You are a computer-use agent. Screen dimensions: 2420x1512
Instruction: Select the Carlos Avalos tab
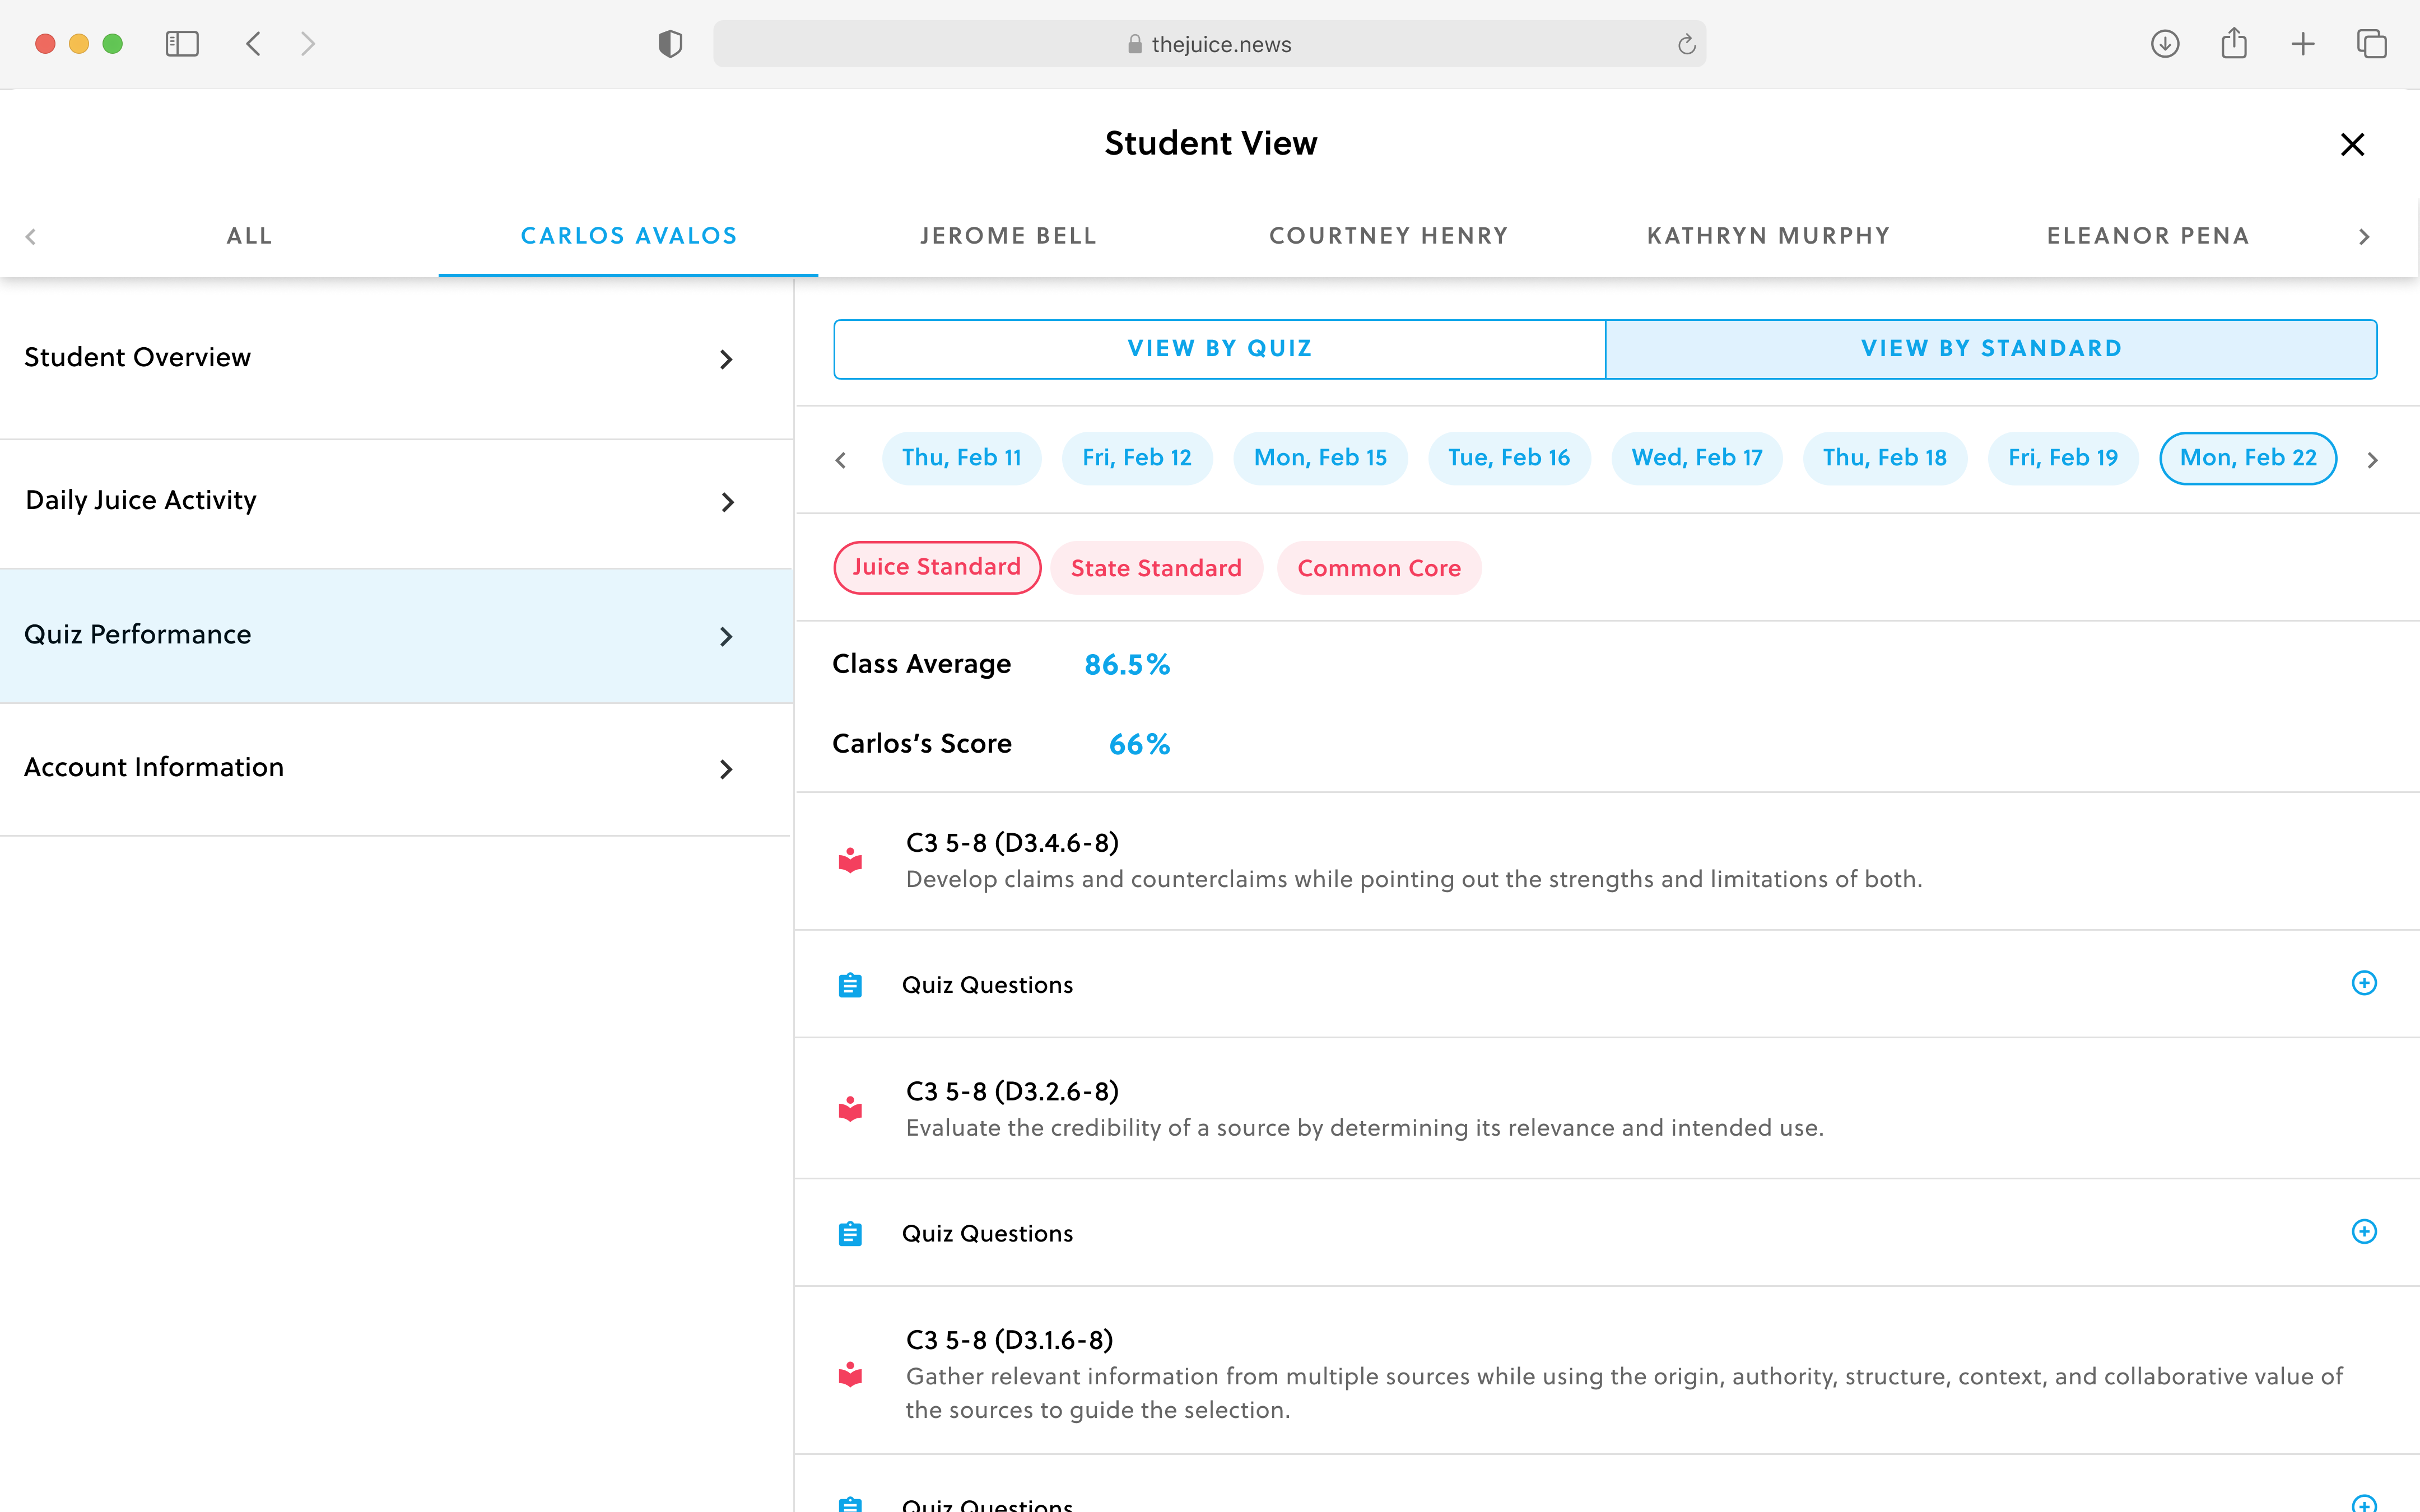pos(629,236)
